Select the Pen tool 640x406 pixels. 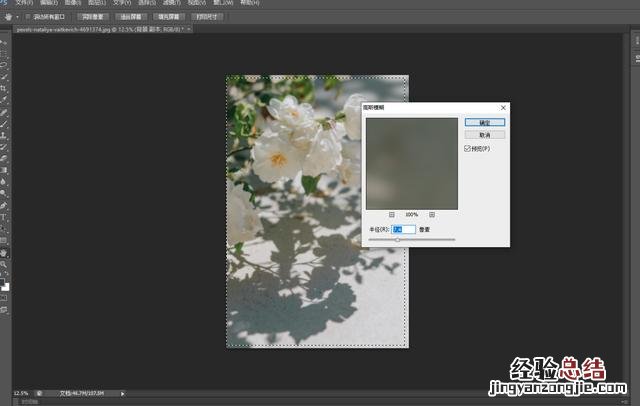3,206
